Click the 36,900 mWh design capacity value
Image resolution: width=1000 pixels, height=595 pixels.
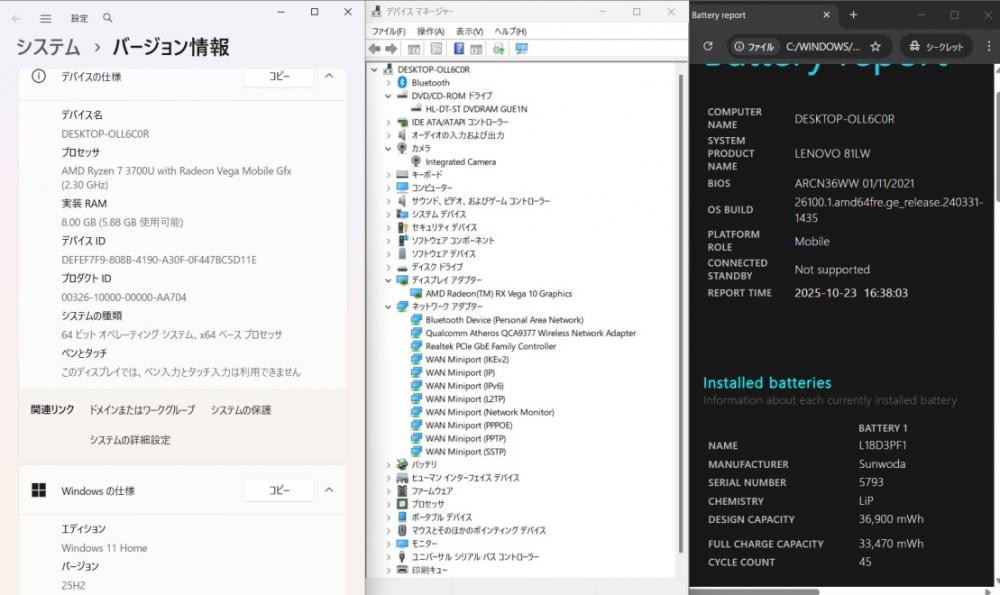890,519
